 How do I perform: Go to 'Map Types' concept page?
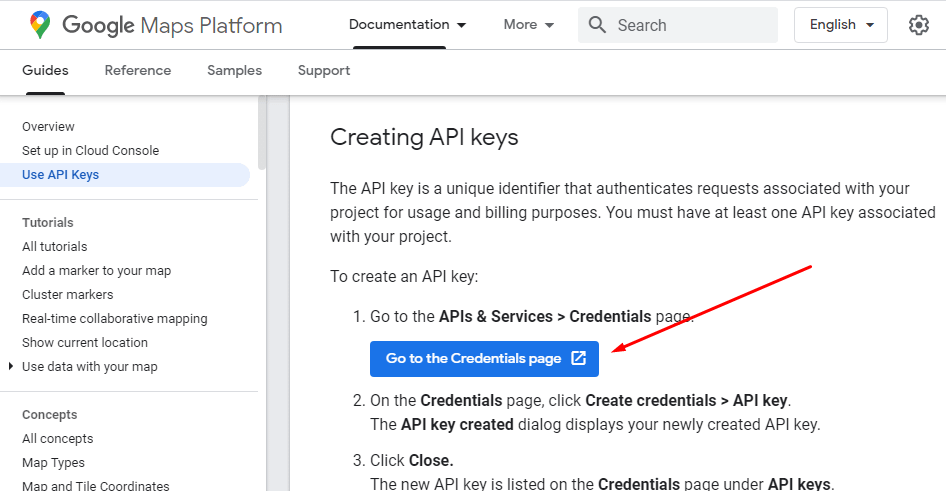53,463
